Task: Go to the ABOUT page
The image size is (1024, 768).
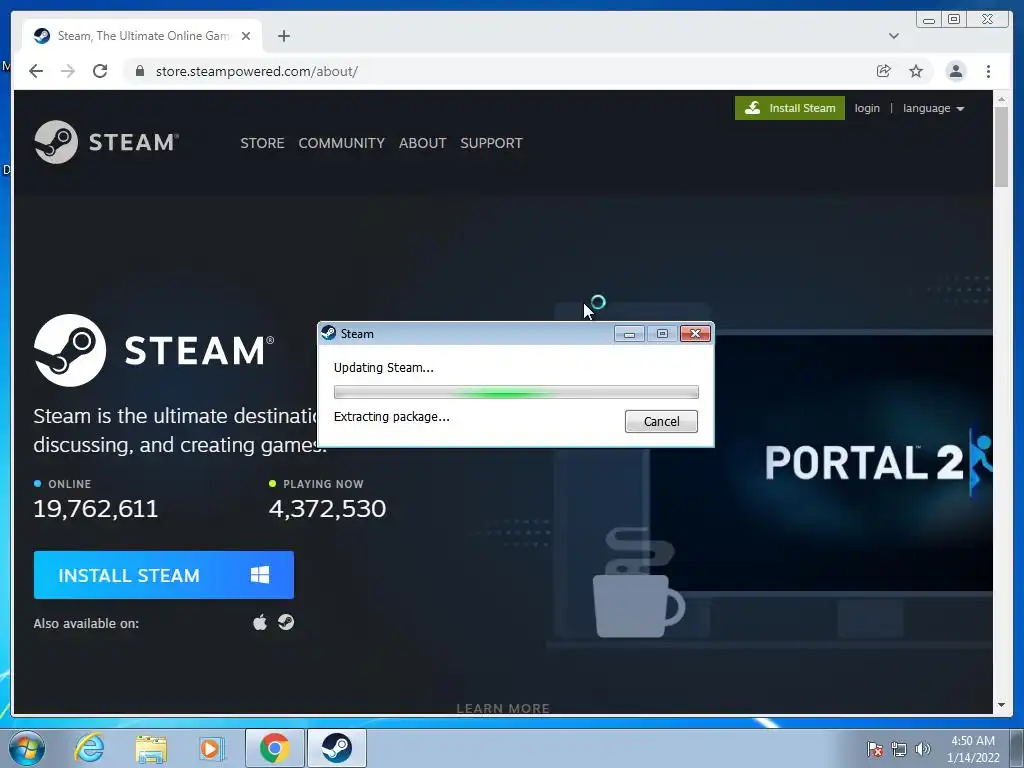Action: coord(423,143)
